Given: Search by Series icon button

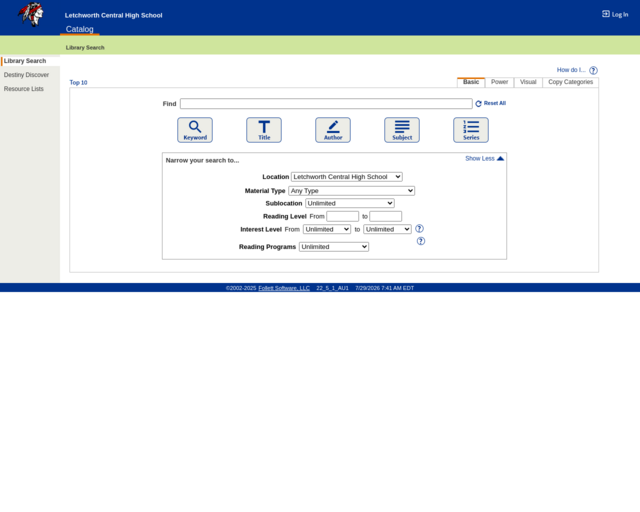Looking at the screenshot, I should (471, 130).
